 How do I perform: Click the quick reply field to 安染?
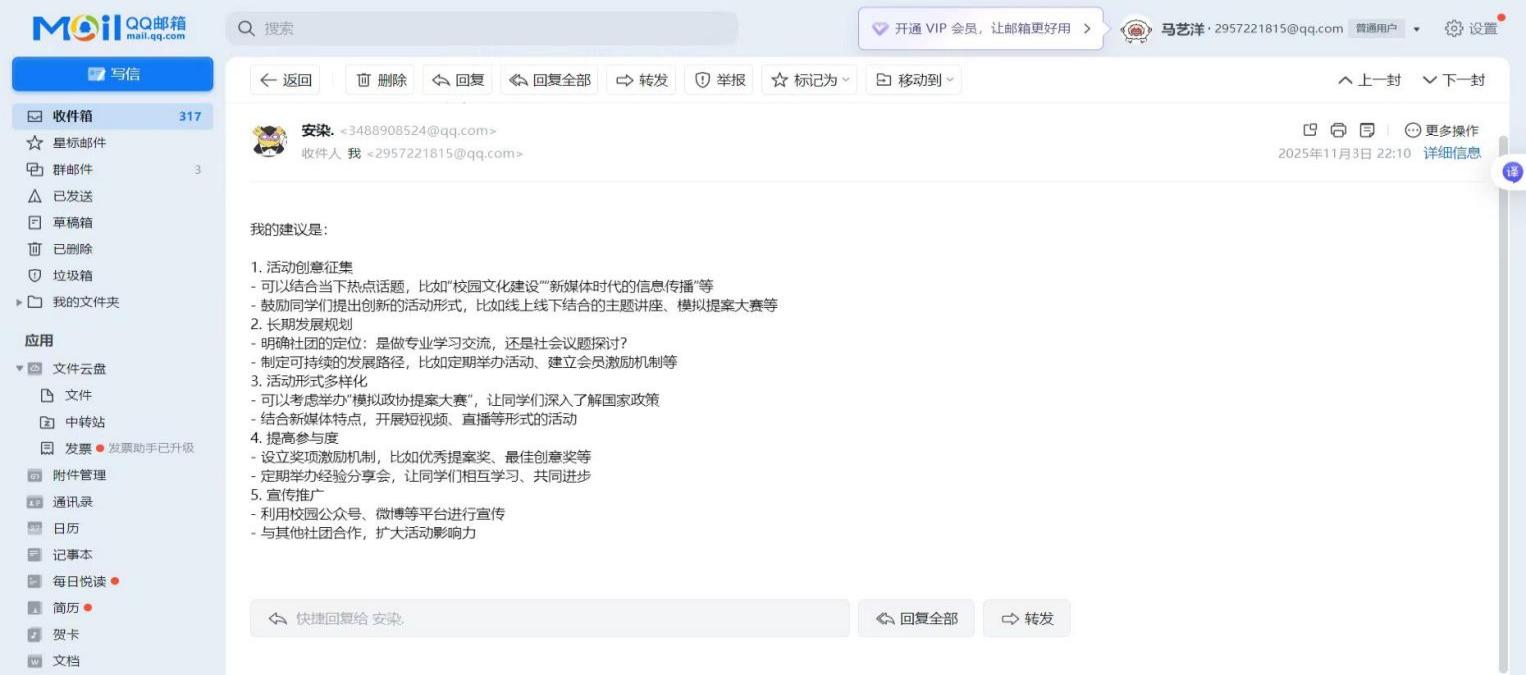click(x=549, y=619)
